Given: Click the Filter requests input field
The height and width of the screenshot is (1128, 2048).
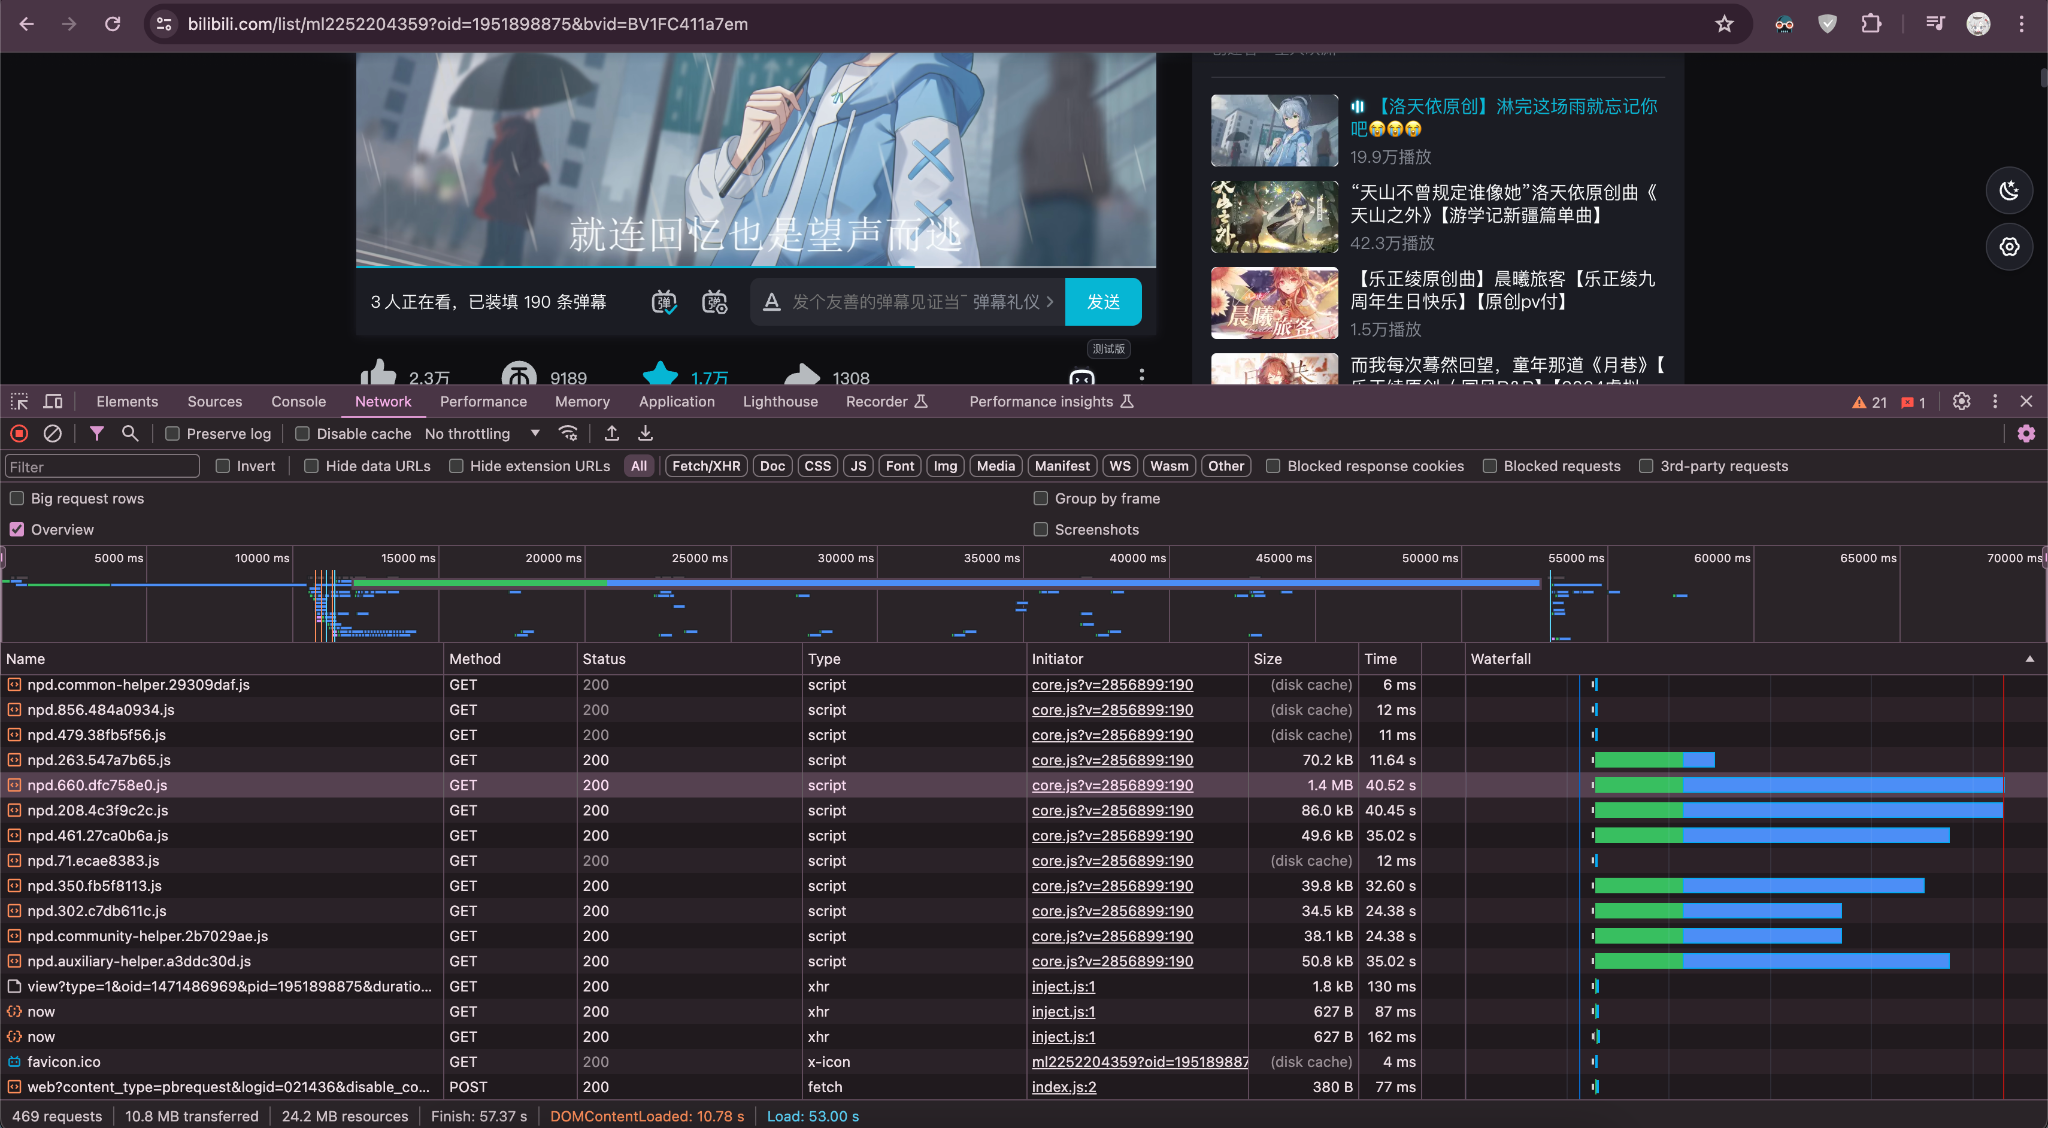Looking at the screenshot, I should click(x=100, y=465).
